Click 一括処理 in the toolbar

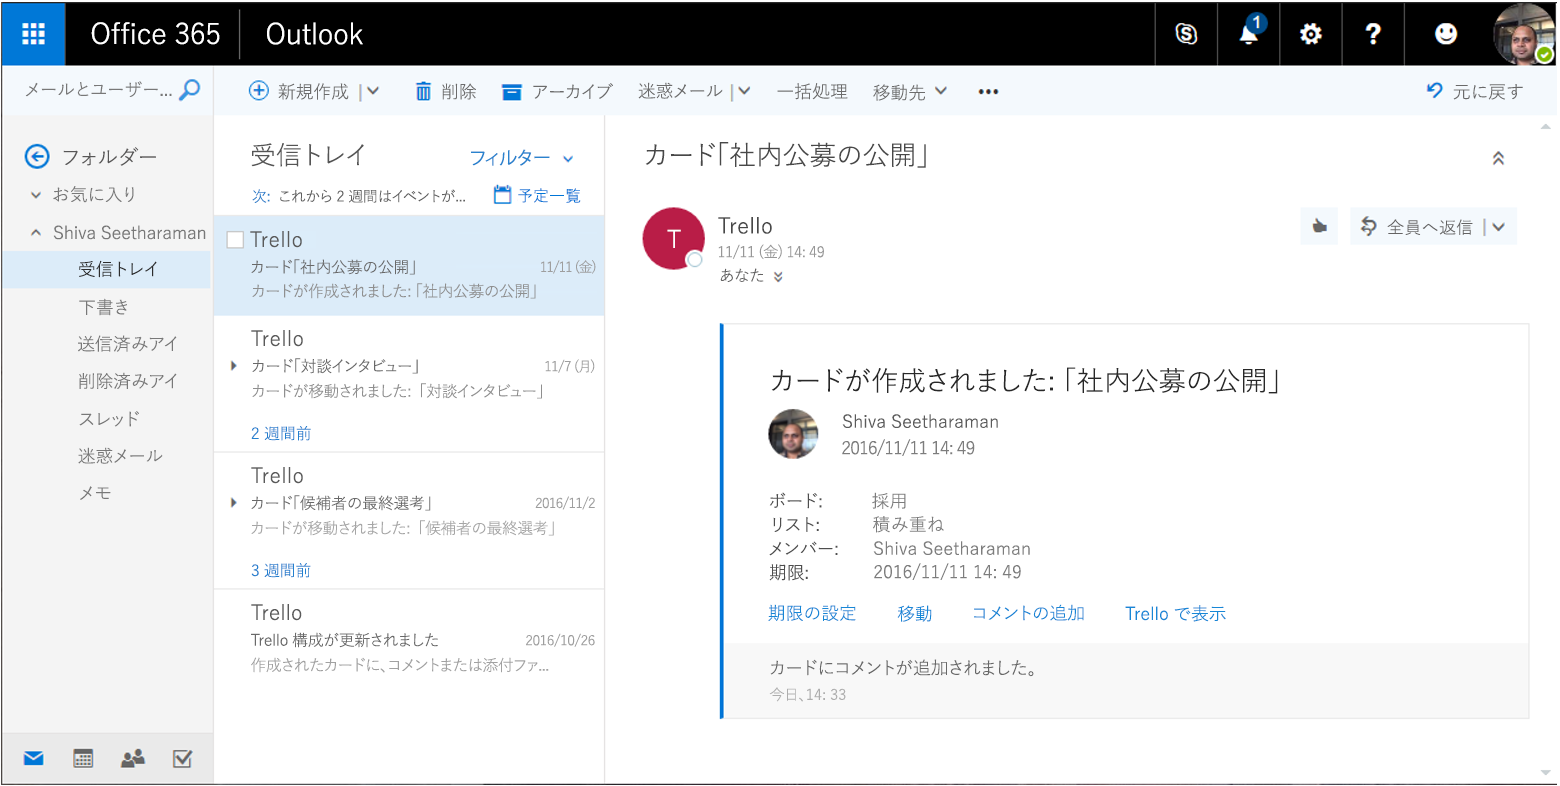tap(812, 91)
